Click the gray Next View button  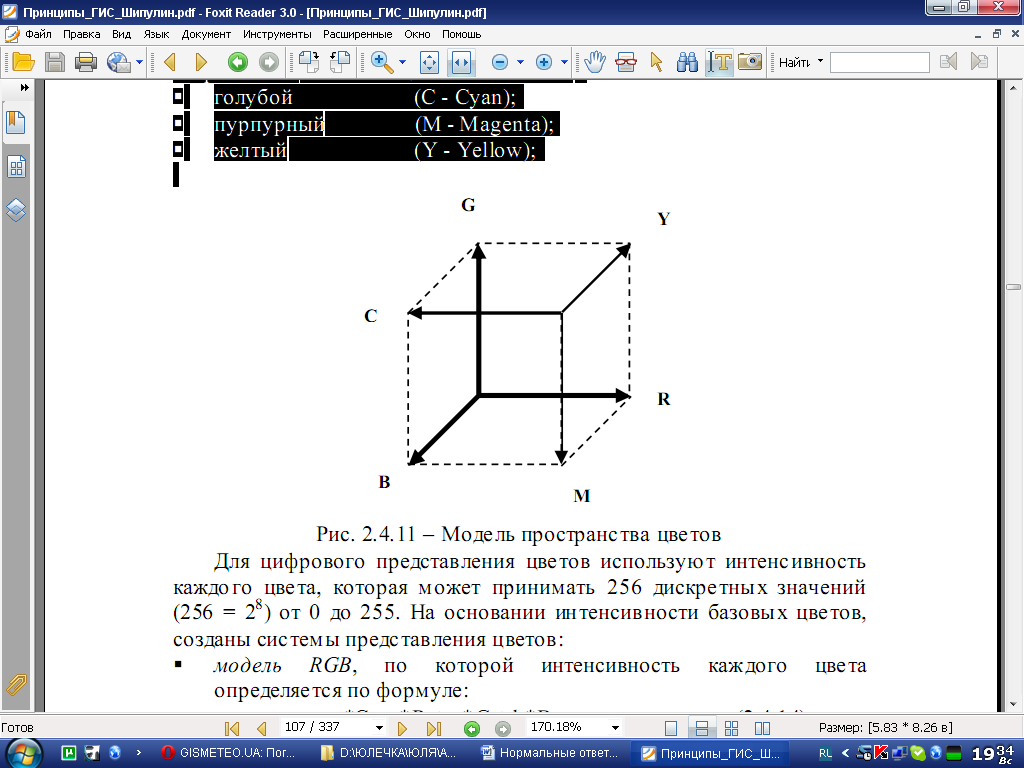click(268, 63)
